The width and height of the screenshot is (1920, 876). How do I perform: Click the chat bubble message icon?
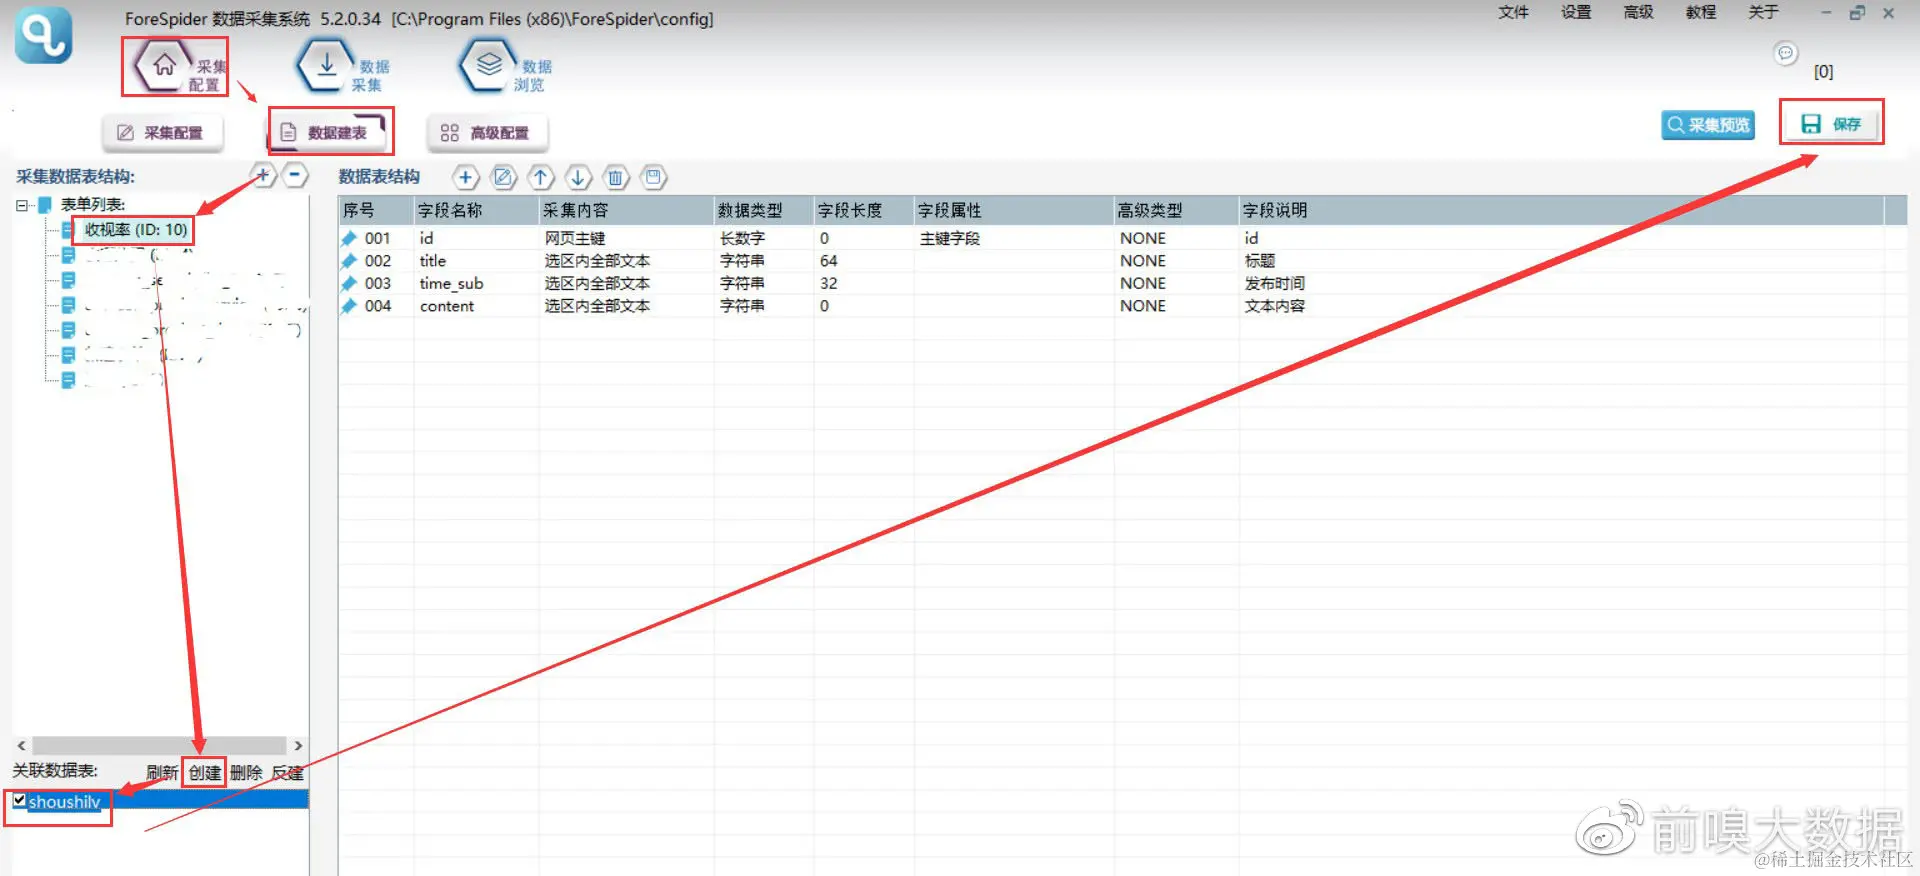(1785, 53)
